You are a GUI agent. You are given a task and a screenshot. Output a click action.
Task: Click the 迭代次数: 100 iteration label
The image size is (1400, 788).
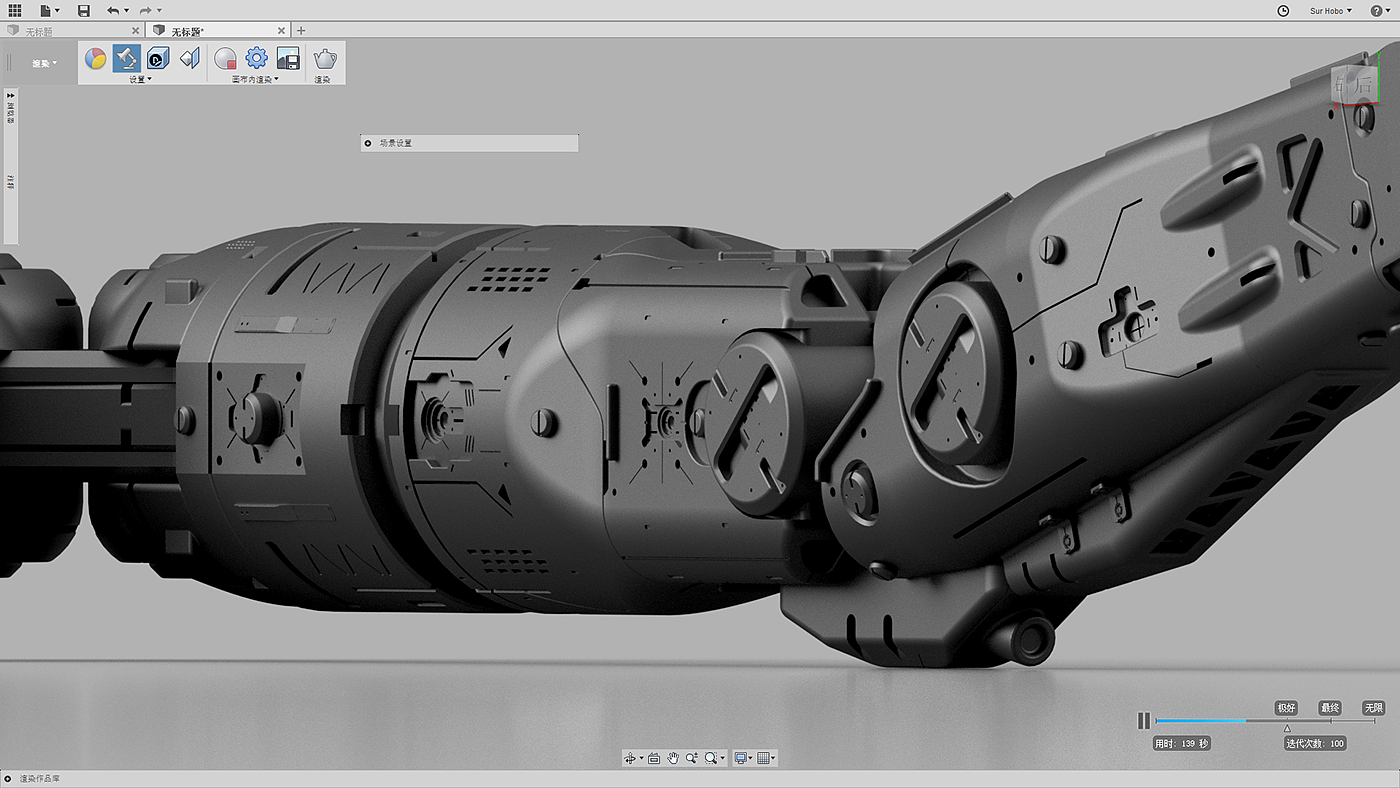pos(1315,743)
